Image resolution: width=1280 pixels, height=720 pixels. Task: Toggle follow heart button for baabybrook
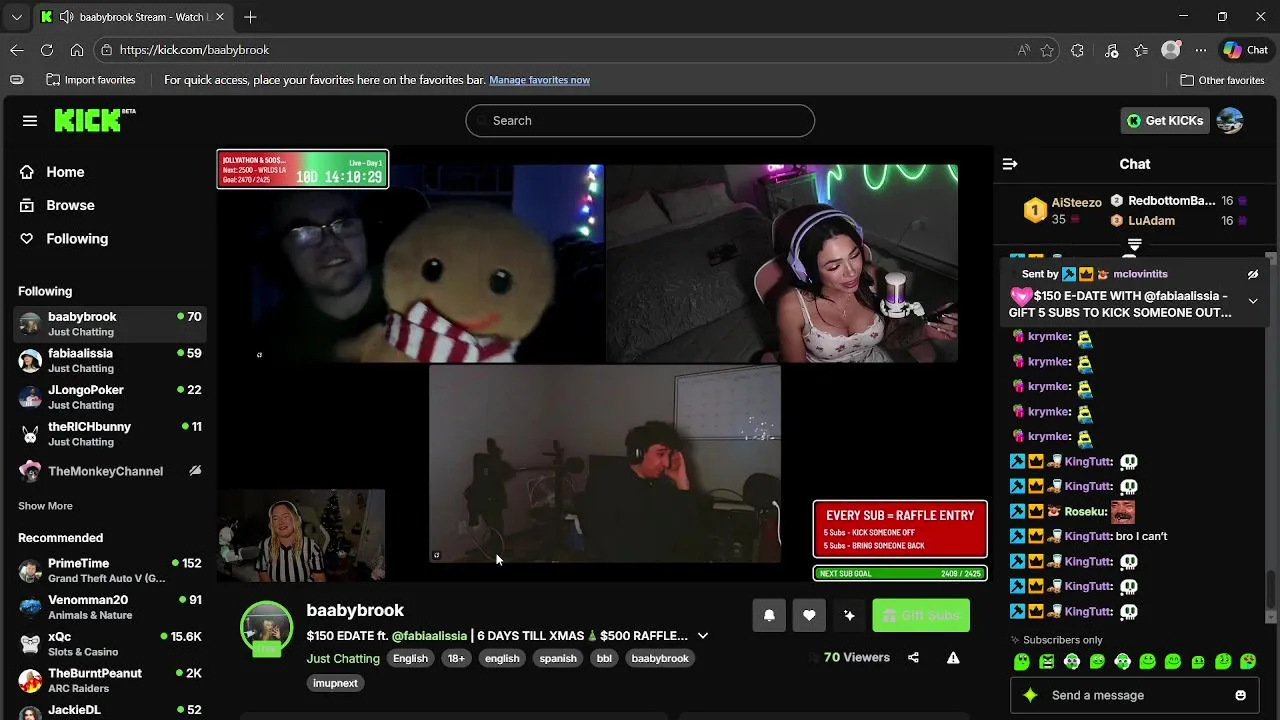809,616
